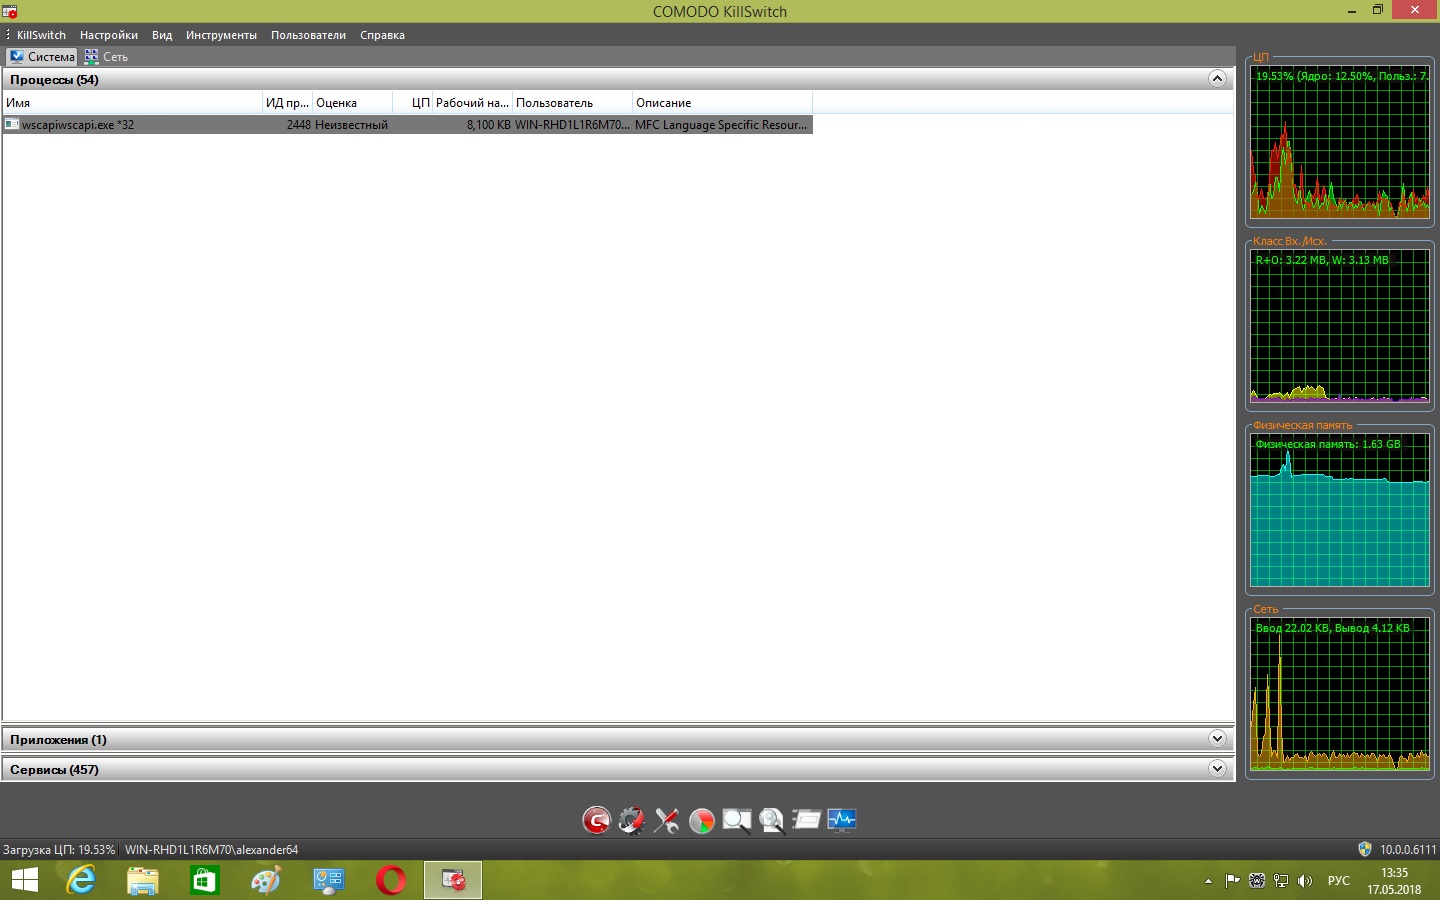This screenshot has height=900, width=1440.
Task: Click the Класс Вх./Исх. graph
Action: tap(1339, 326)
